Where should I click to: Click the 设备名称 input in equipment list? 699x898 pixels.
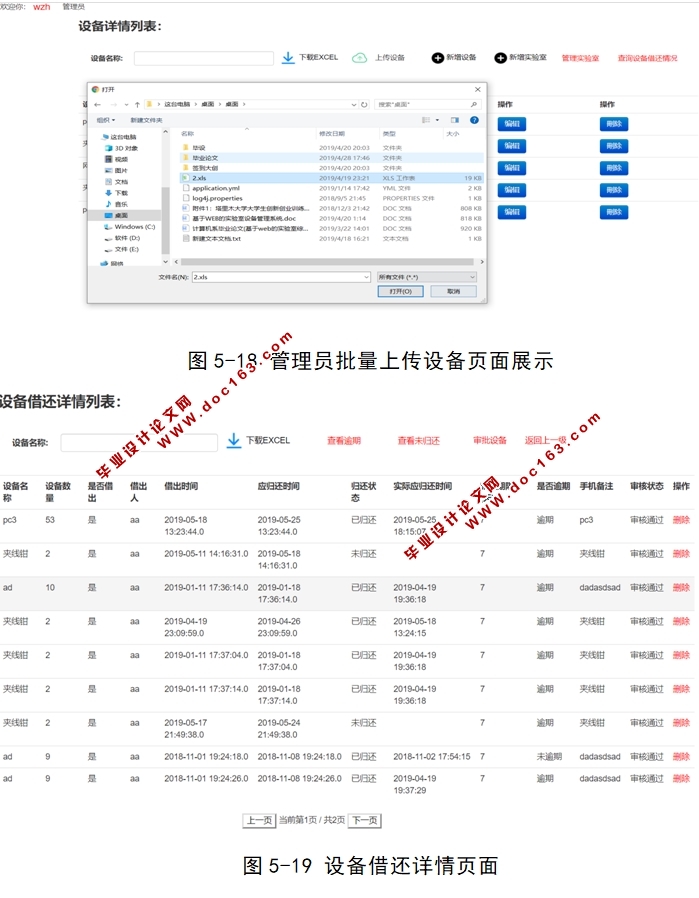[x=204, y=58]
